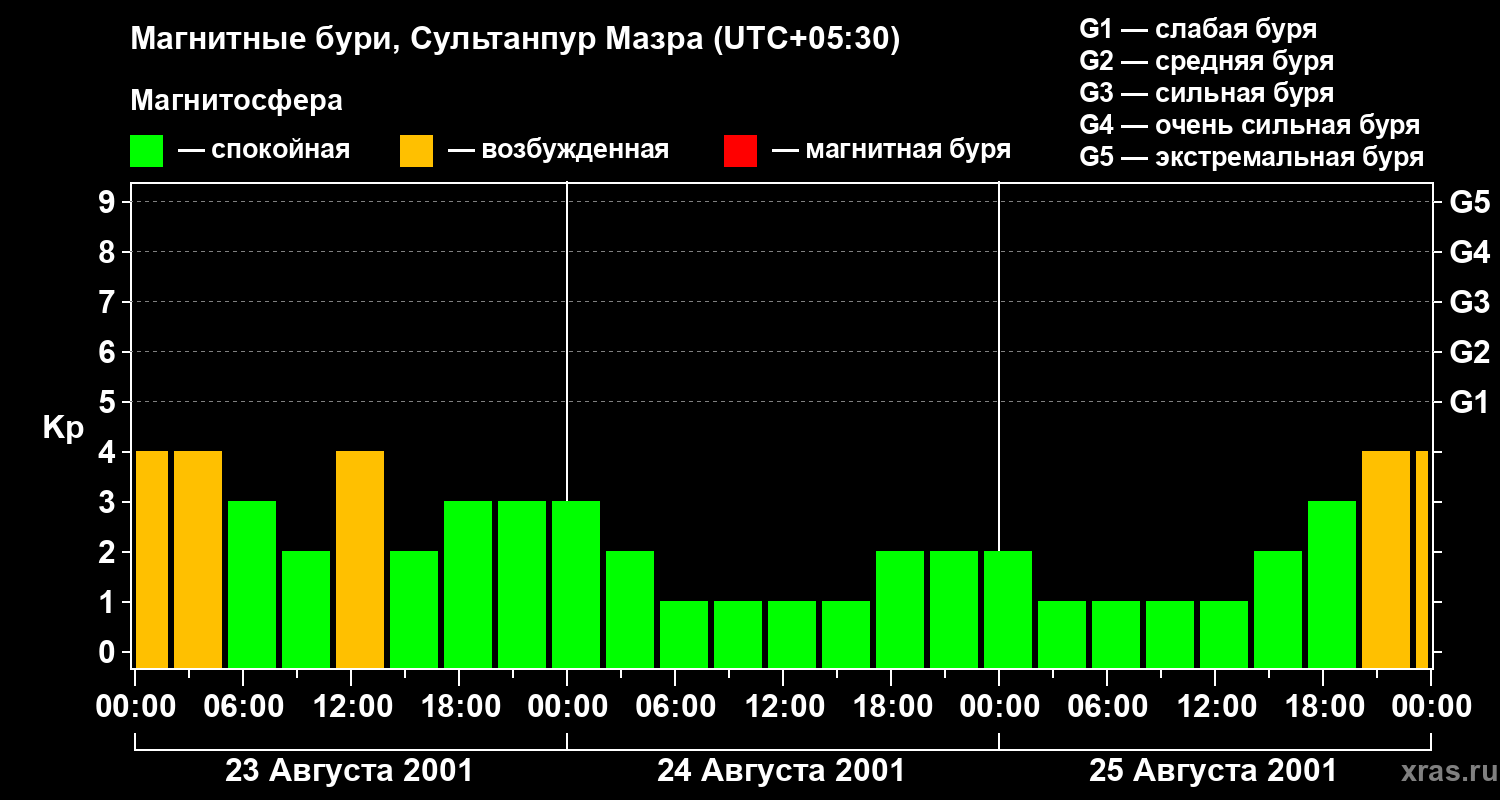Click the '18:00' tick label for 23 August

point(459,706)
